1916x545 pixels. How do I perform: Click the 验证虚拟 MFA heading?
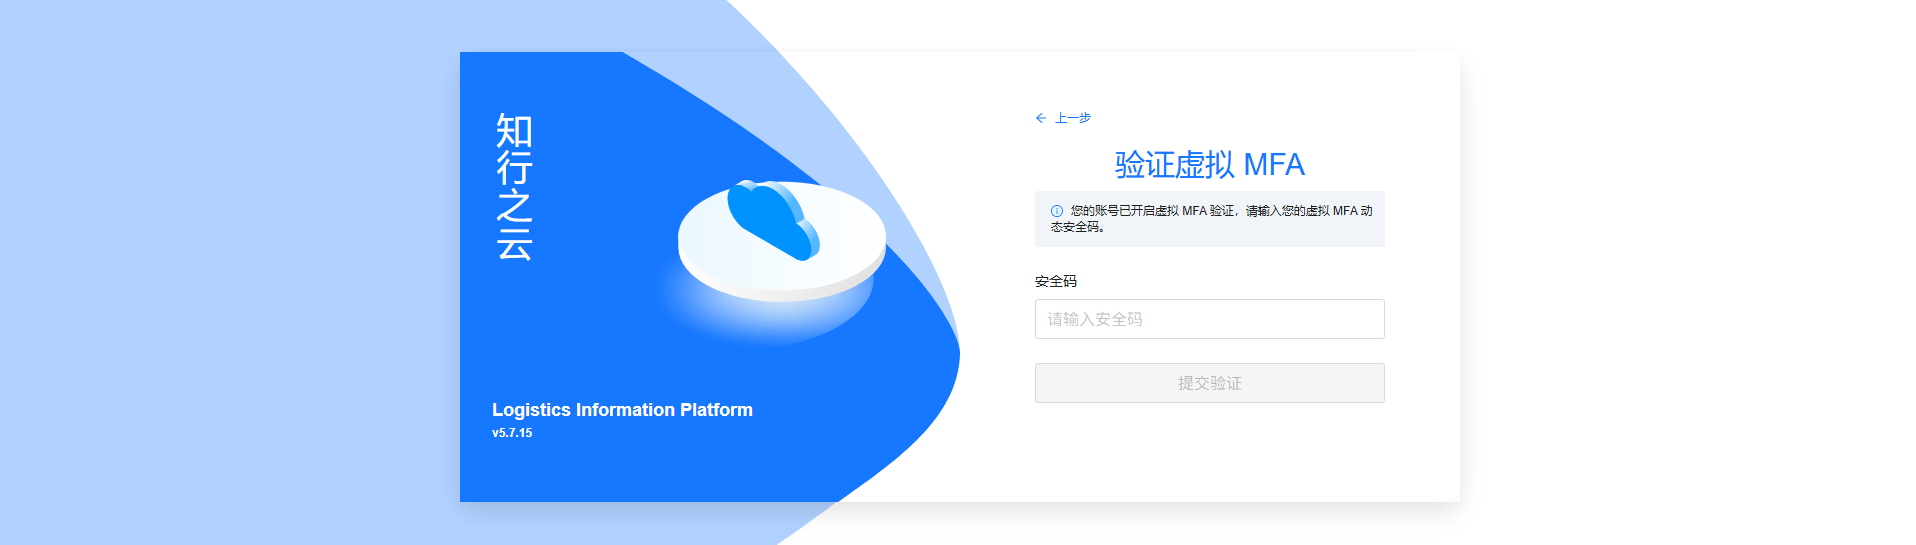tap(1209, 164)
